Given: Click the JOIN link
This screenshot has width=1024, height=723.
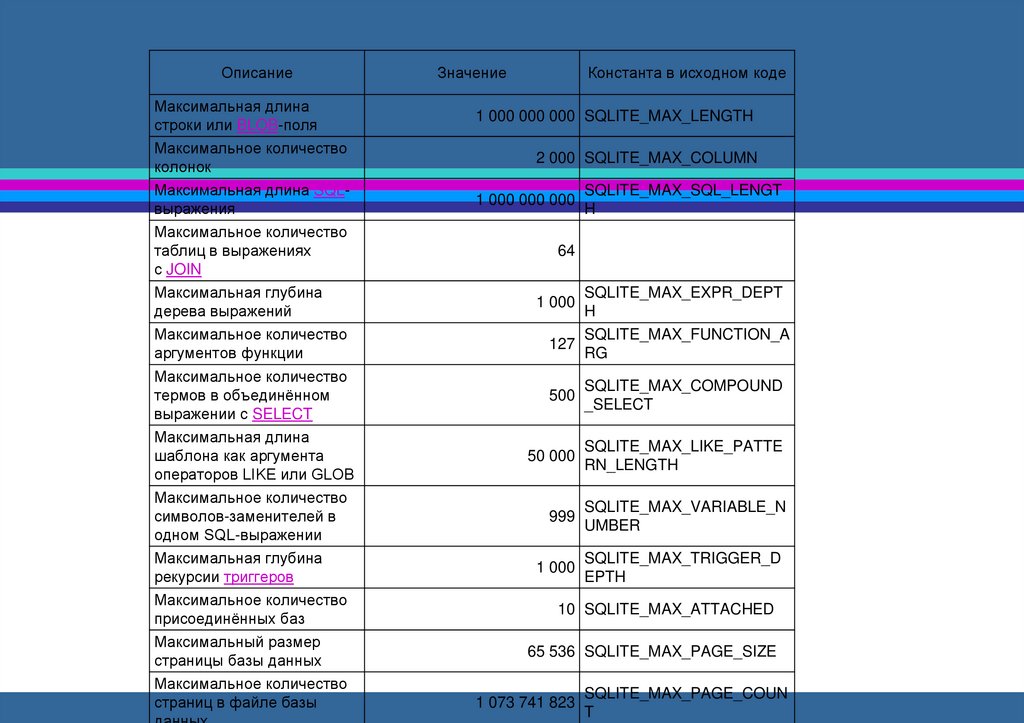Looking at the screenshot, I should (183, 269).
